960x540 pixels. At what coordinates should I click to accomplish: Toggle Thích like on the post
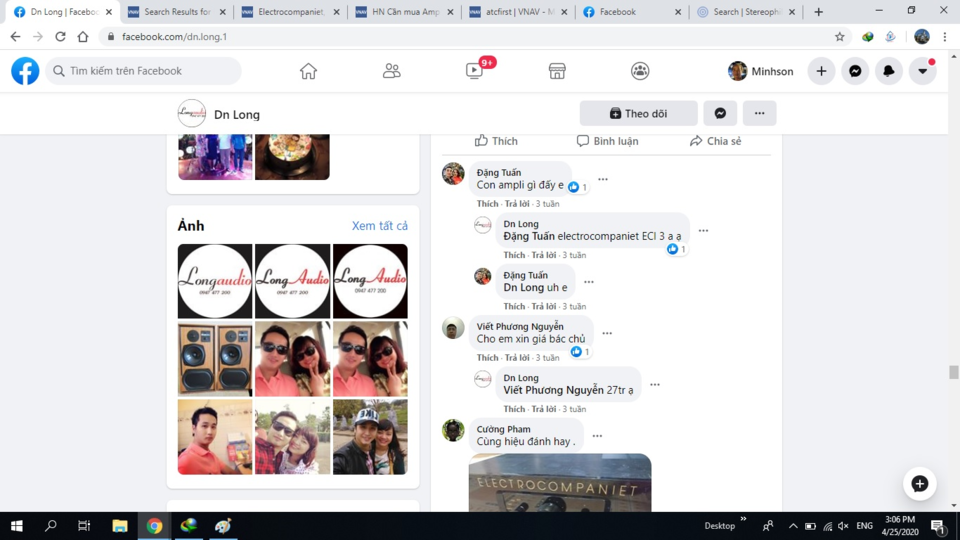(496, 141)
